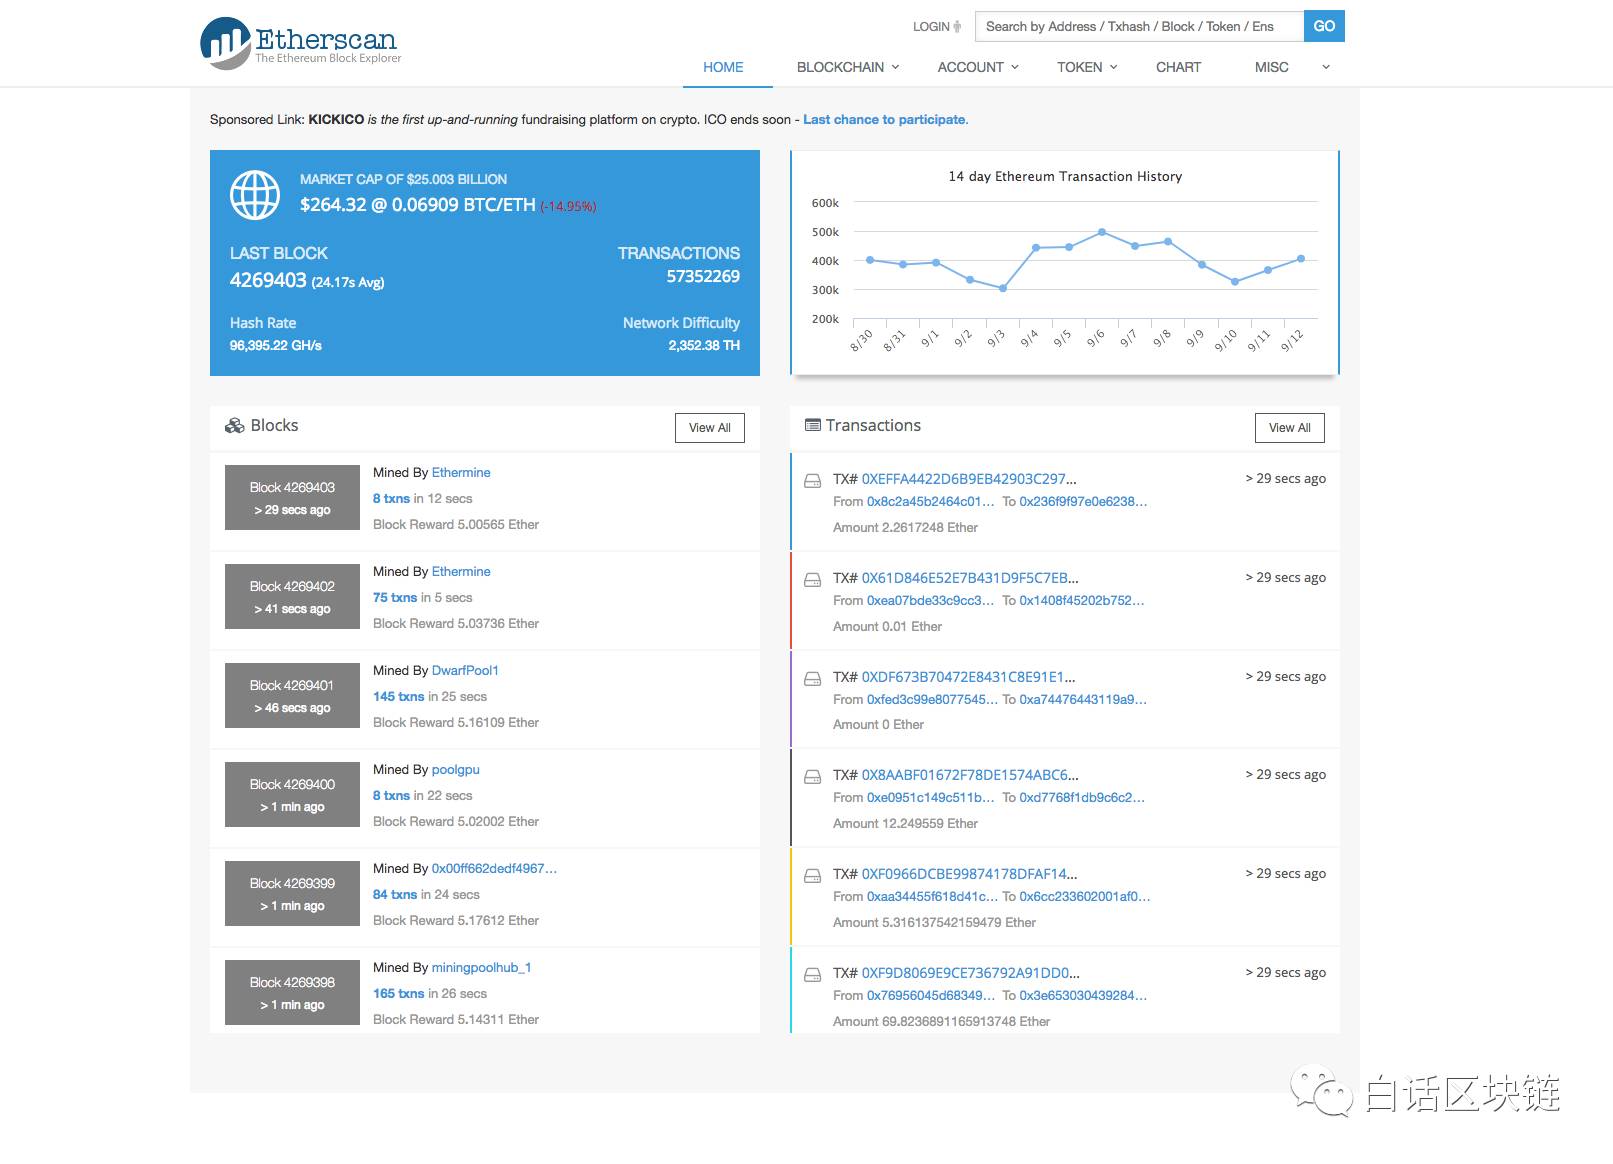Image resolution: width=1613 pixels, height=1164 pixels.
Task: Open the miner Ethermine link of Block 4269403
Action: [x=461, y=472]
